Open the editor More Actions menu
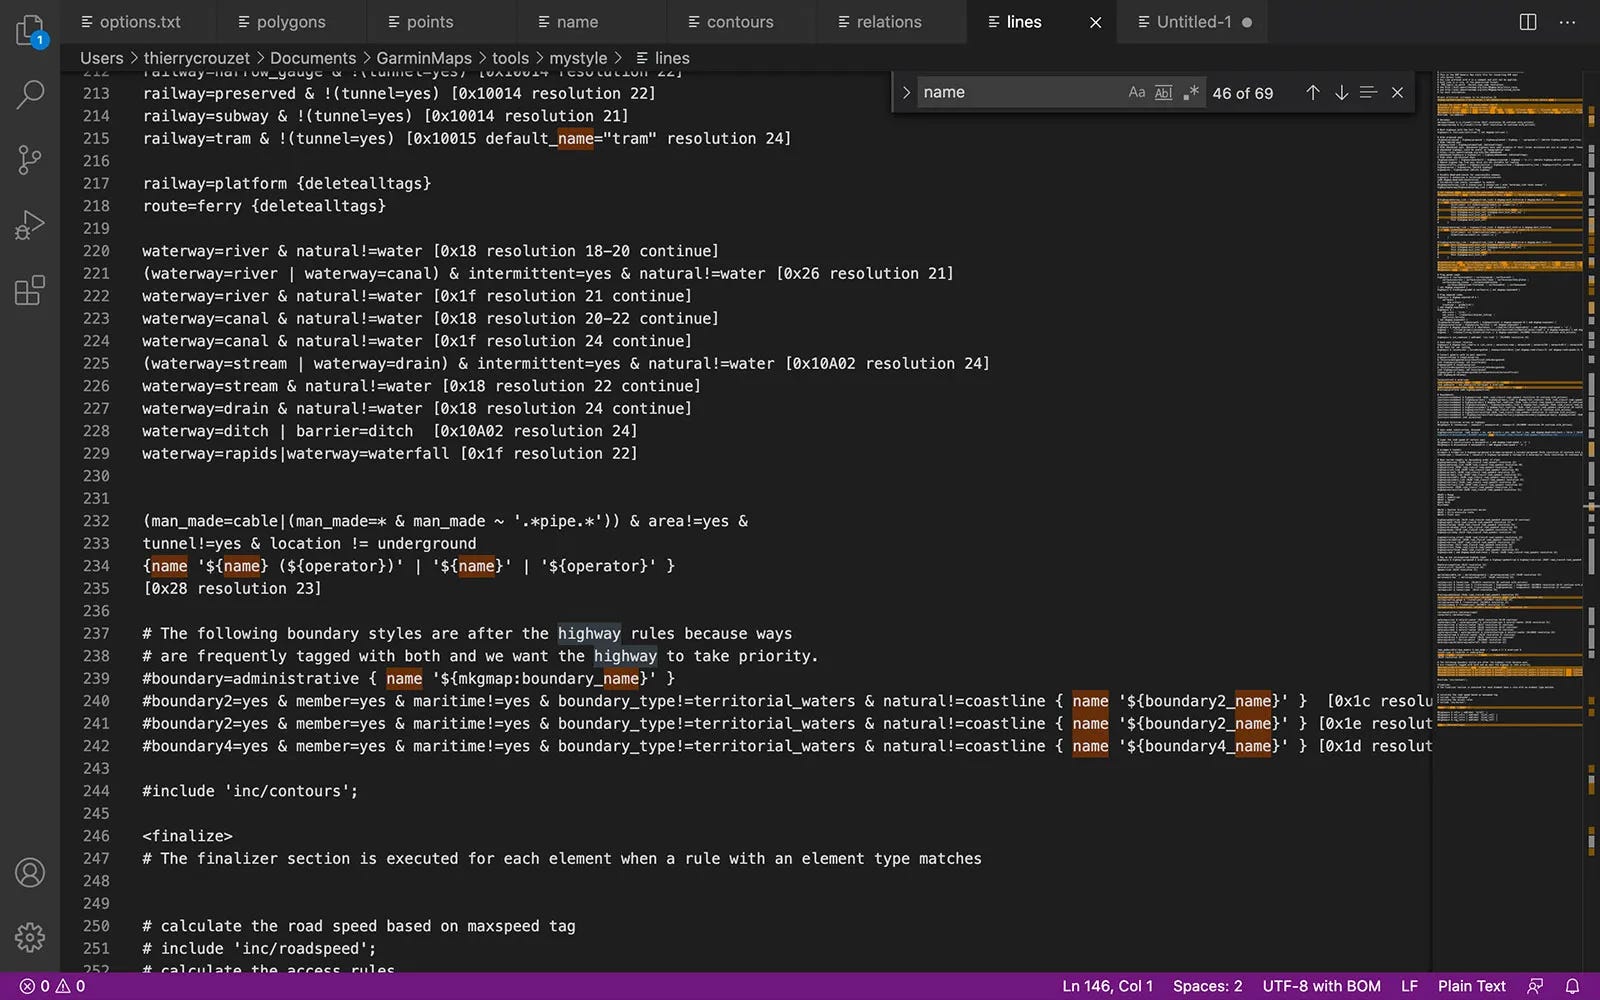Screen dimensions: 1600x1000 pyautogui.click(x=1567, y=22)
